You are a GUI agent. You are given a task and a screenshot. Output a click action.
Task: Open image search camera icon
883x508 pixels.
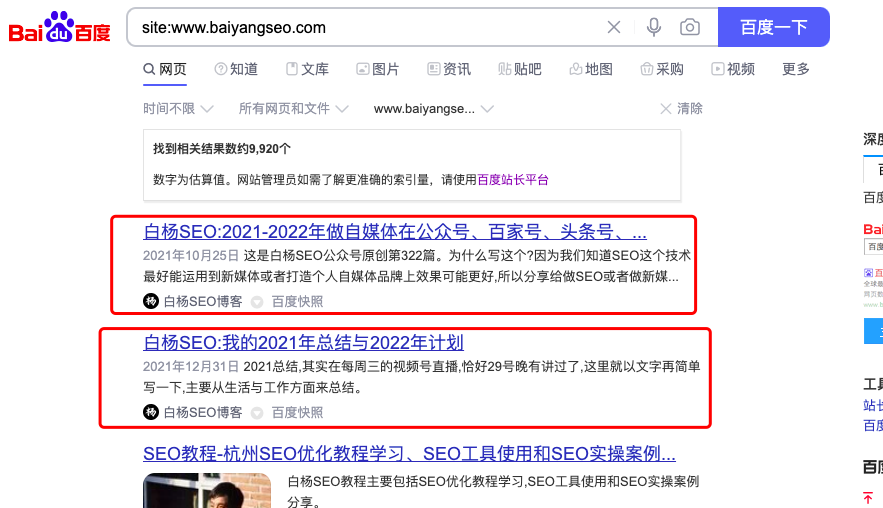pyautogui.click(x=690, y=27)
